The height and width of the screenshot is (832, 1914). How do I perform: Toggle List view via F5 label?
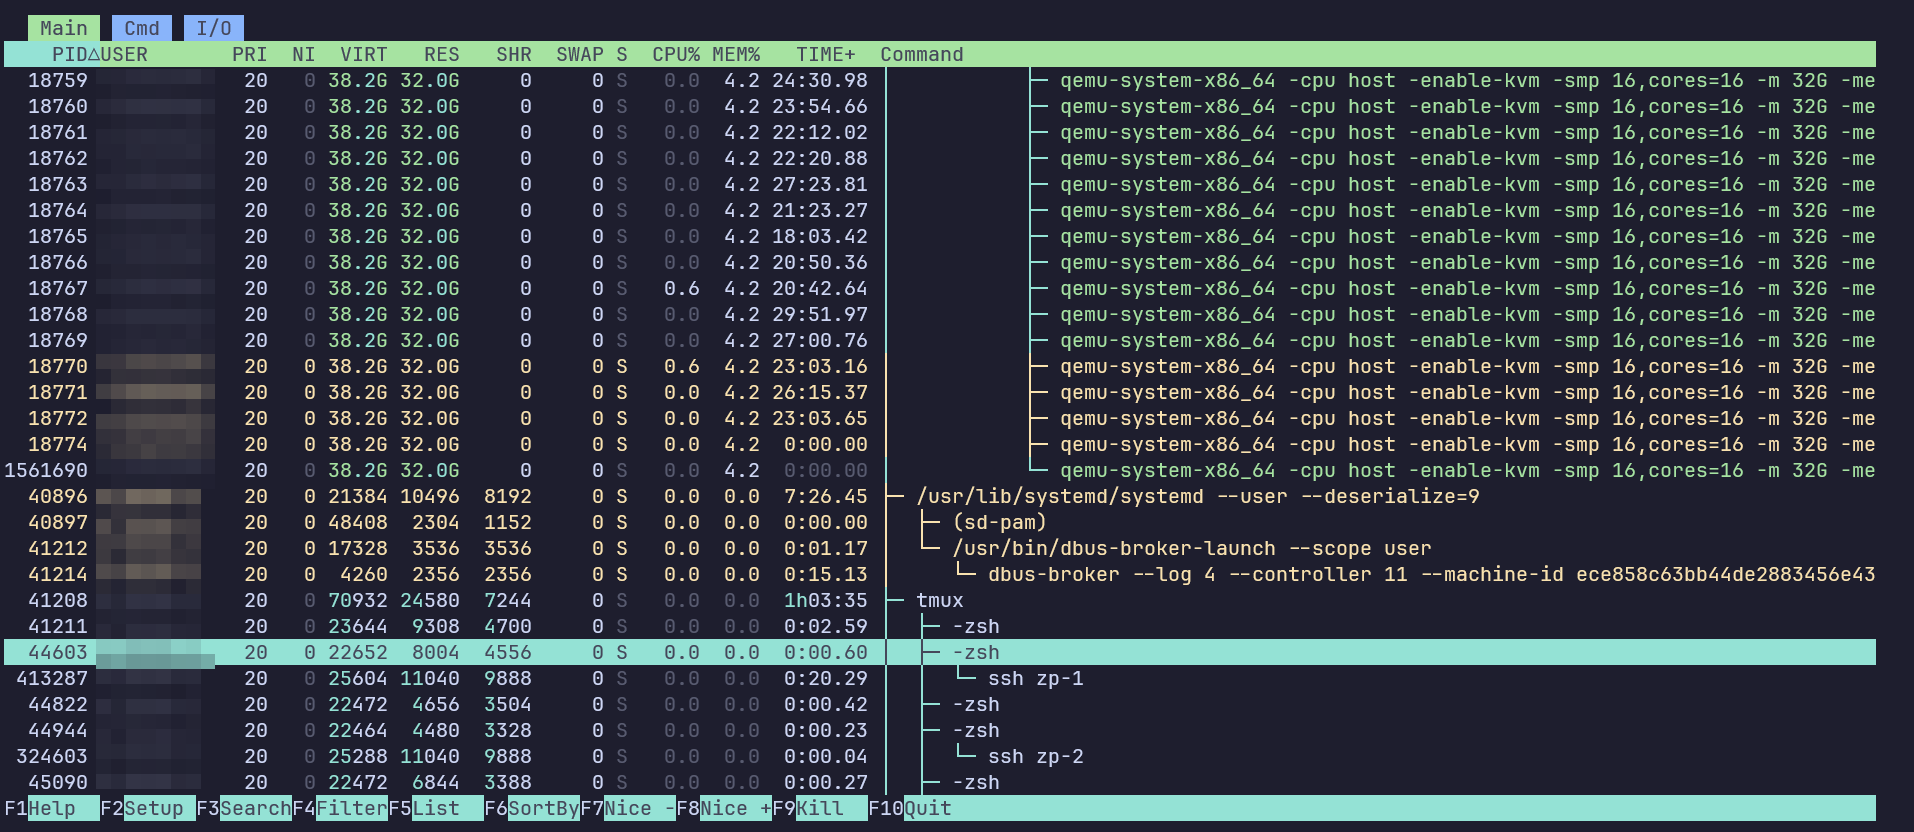click(x=436, y=808)
